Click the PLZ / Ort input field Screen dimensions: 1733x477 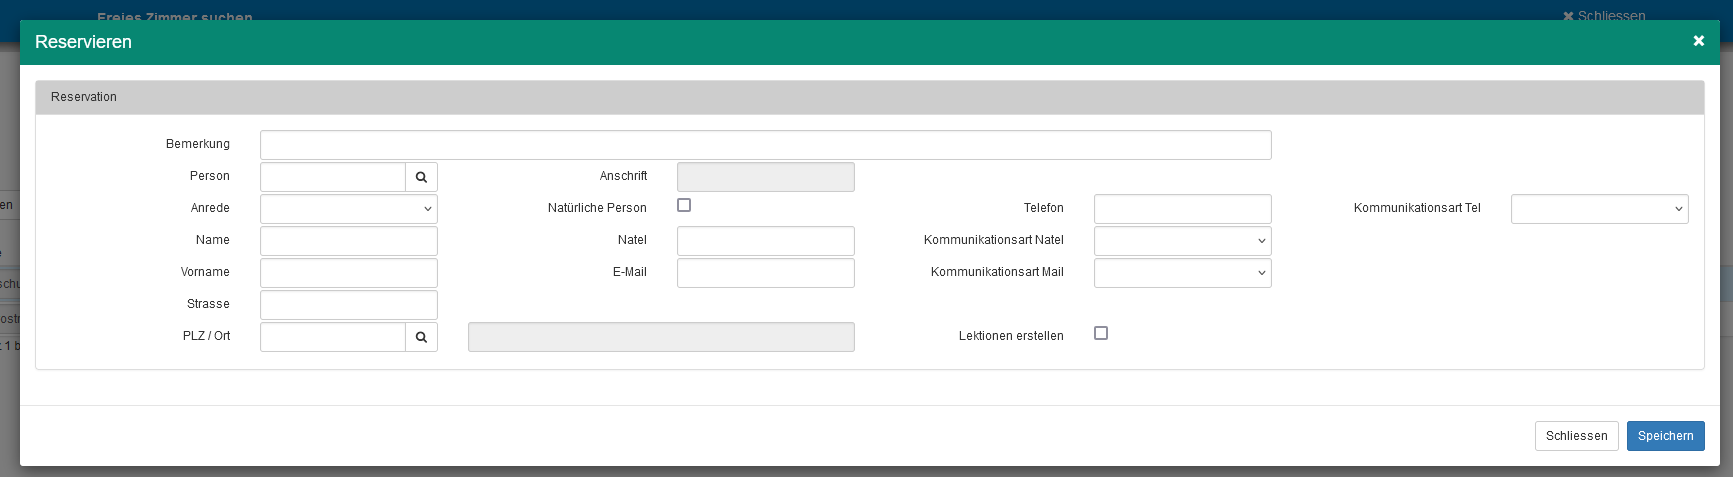333,337
